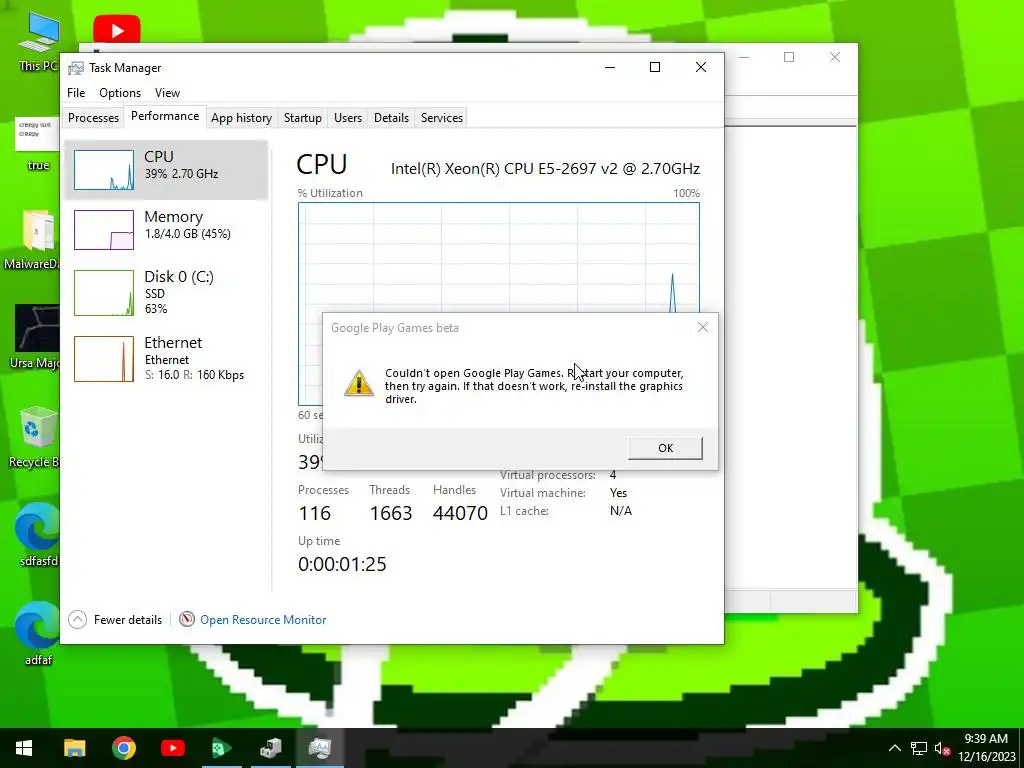Switch to the App history tab

click(x=241, y=118)
